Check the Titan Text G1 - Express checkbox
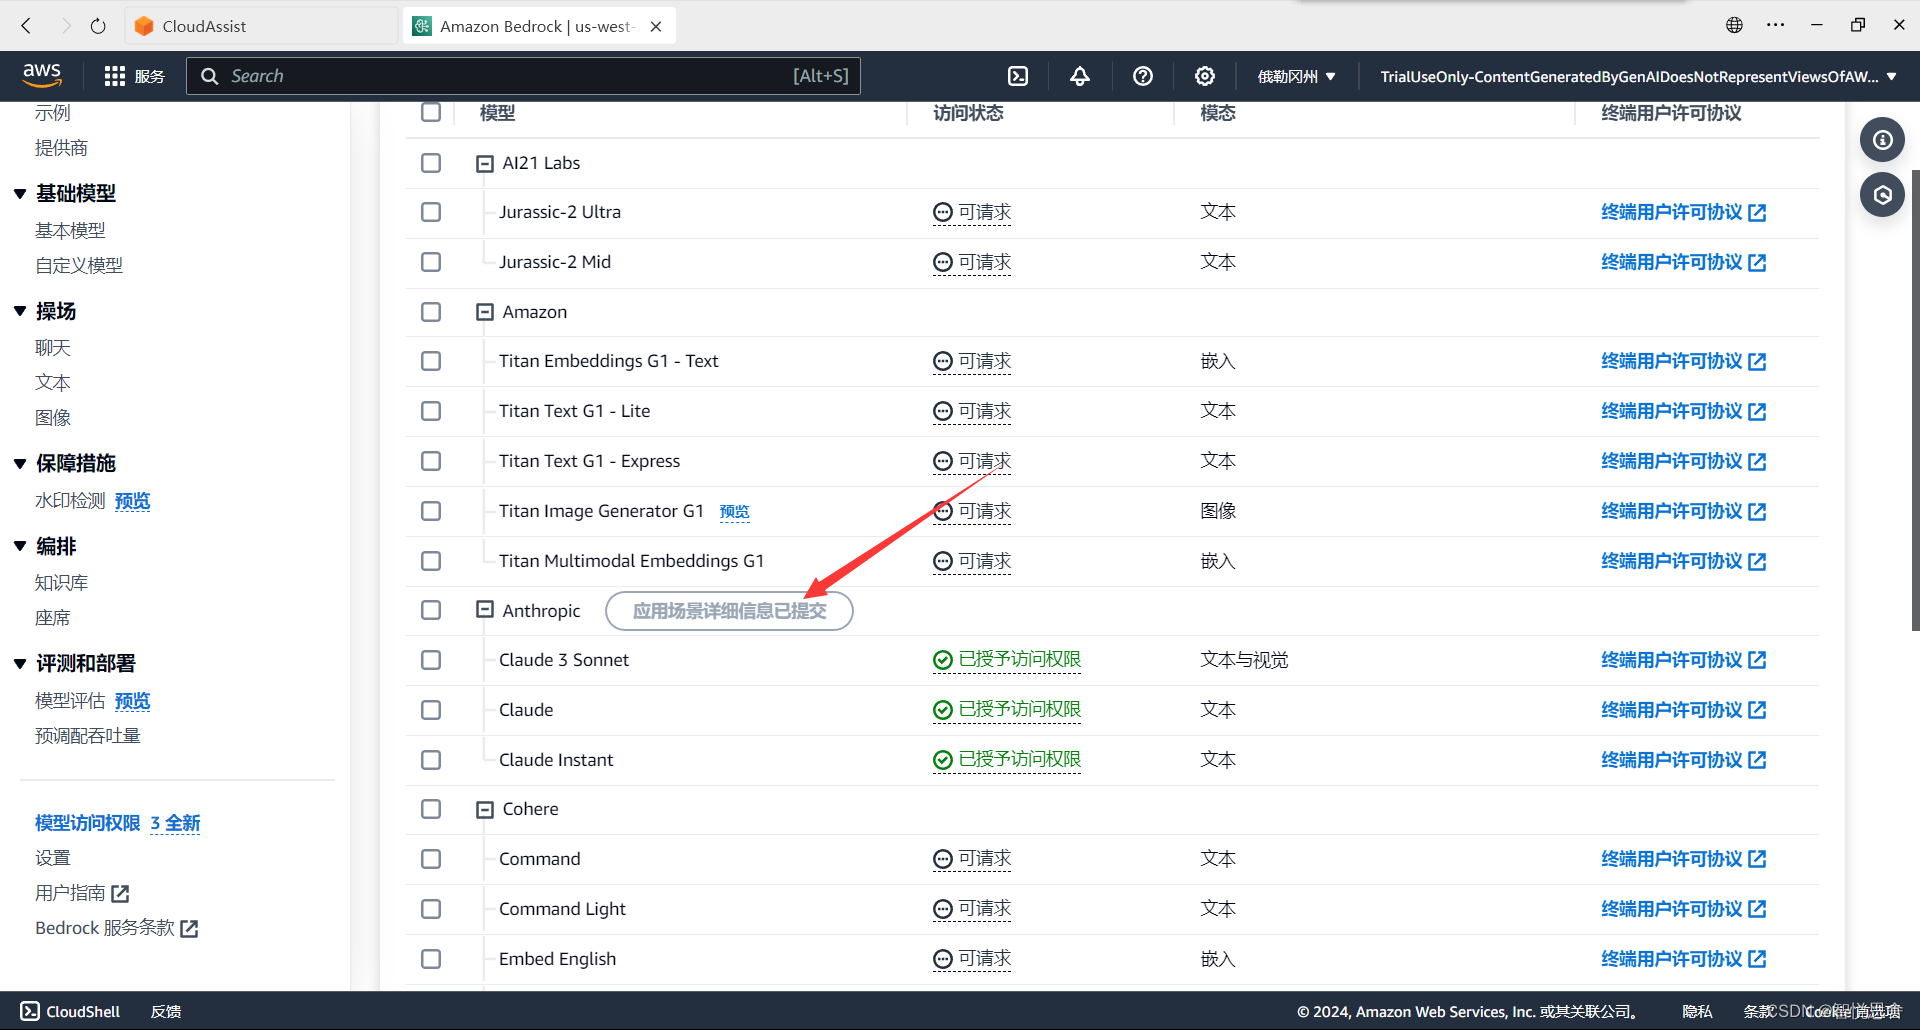 click(x=431, y=461)
